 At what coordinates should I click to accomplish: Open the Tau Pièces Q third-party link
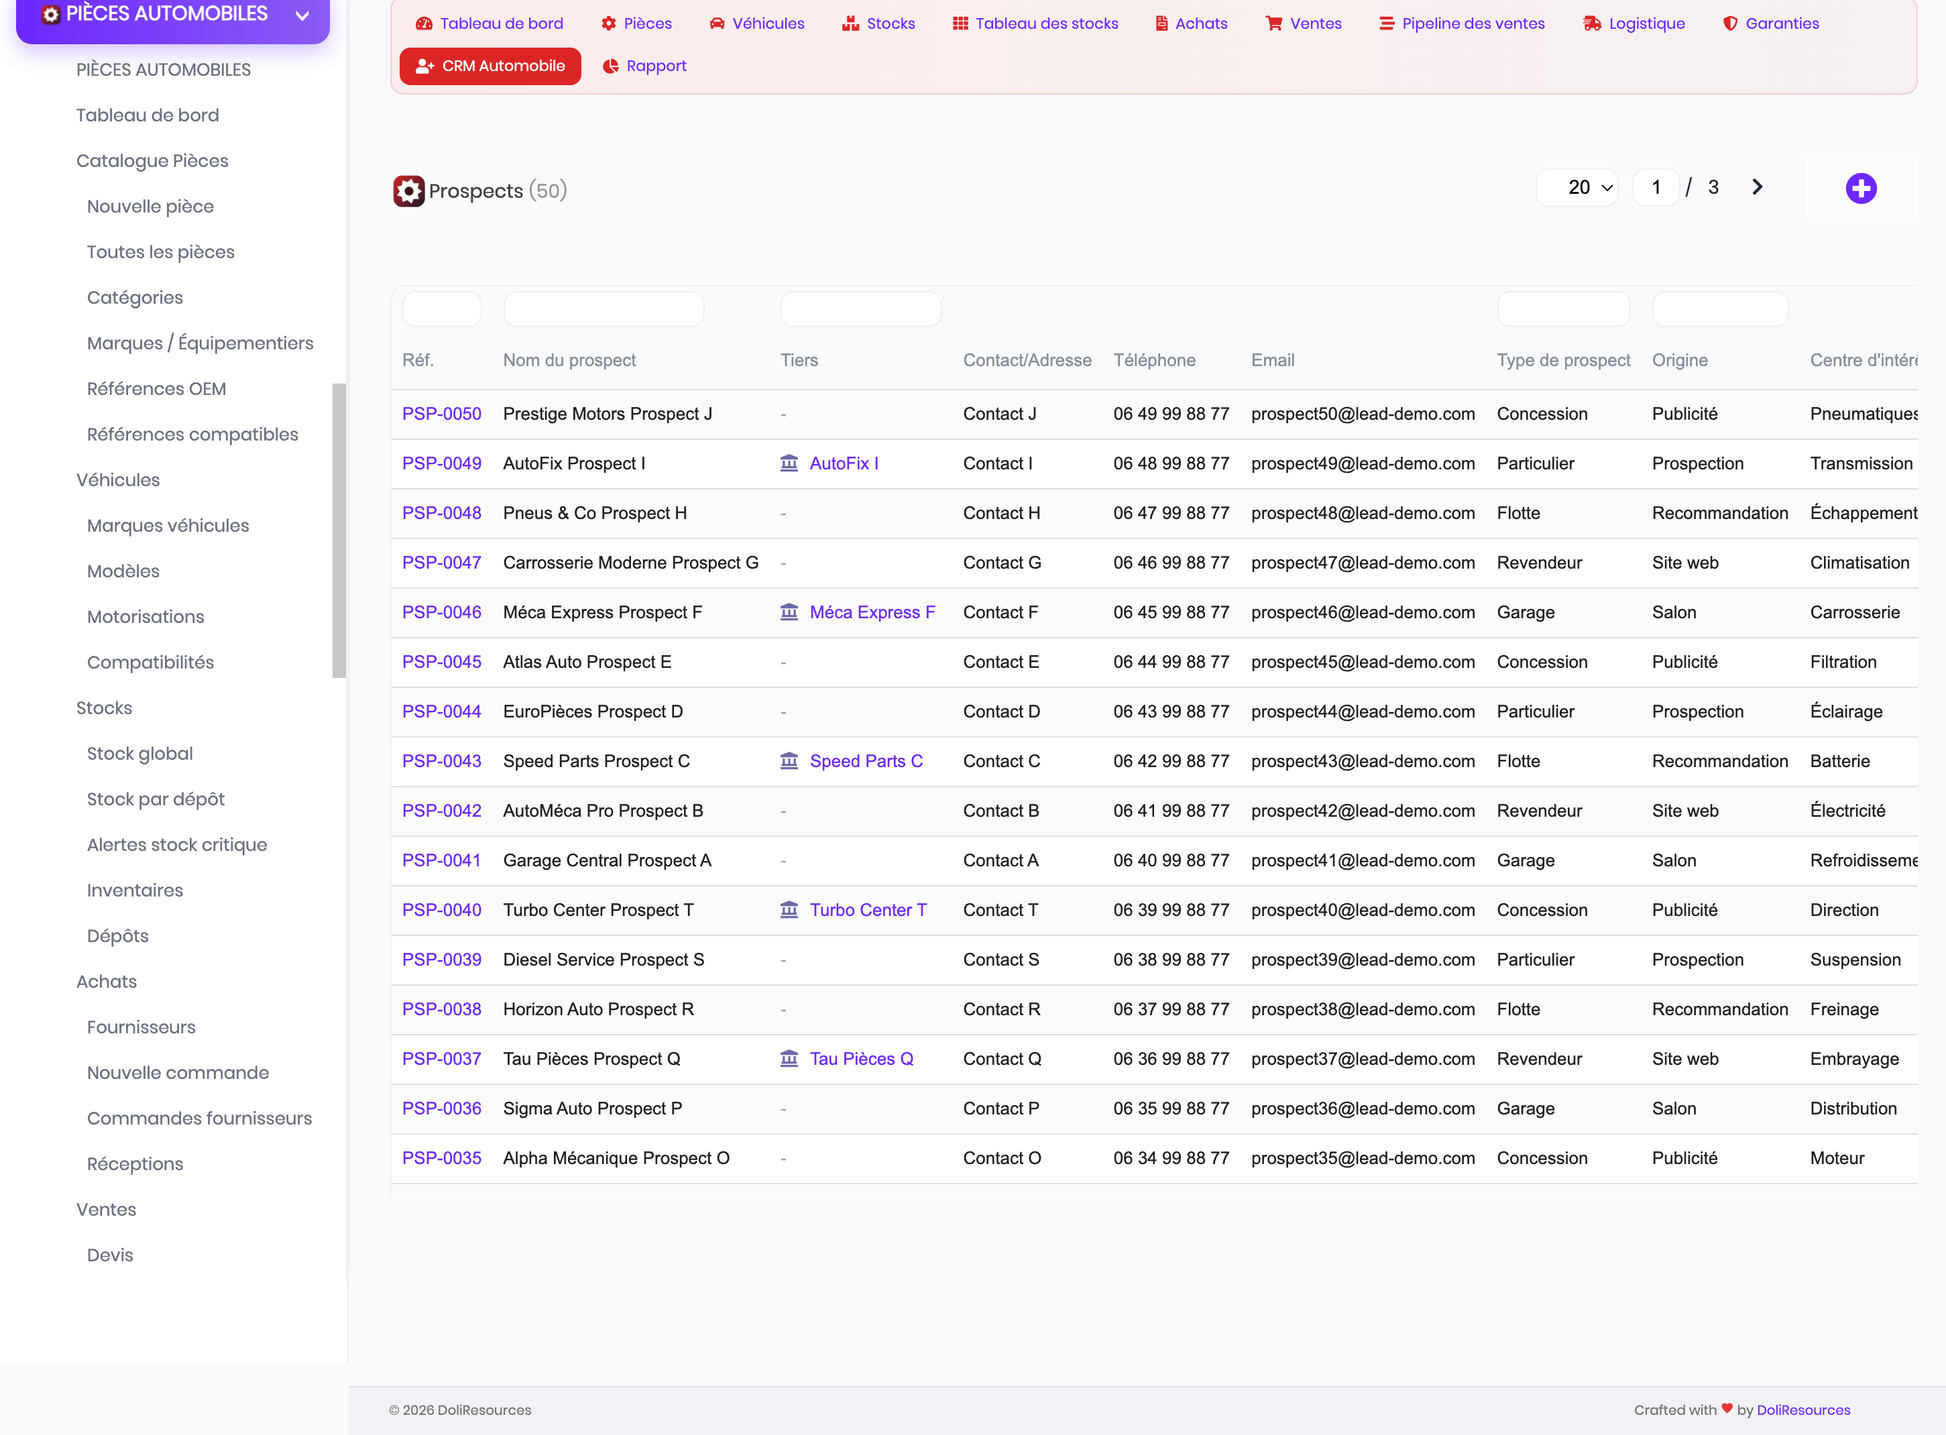tap(861, 1059)
